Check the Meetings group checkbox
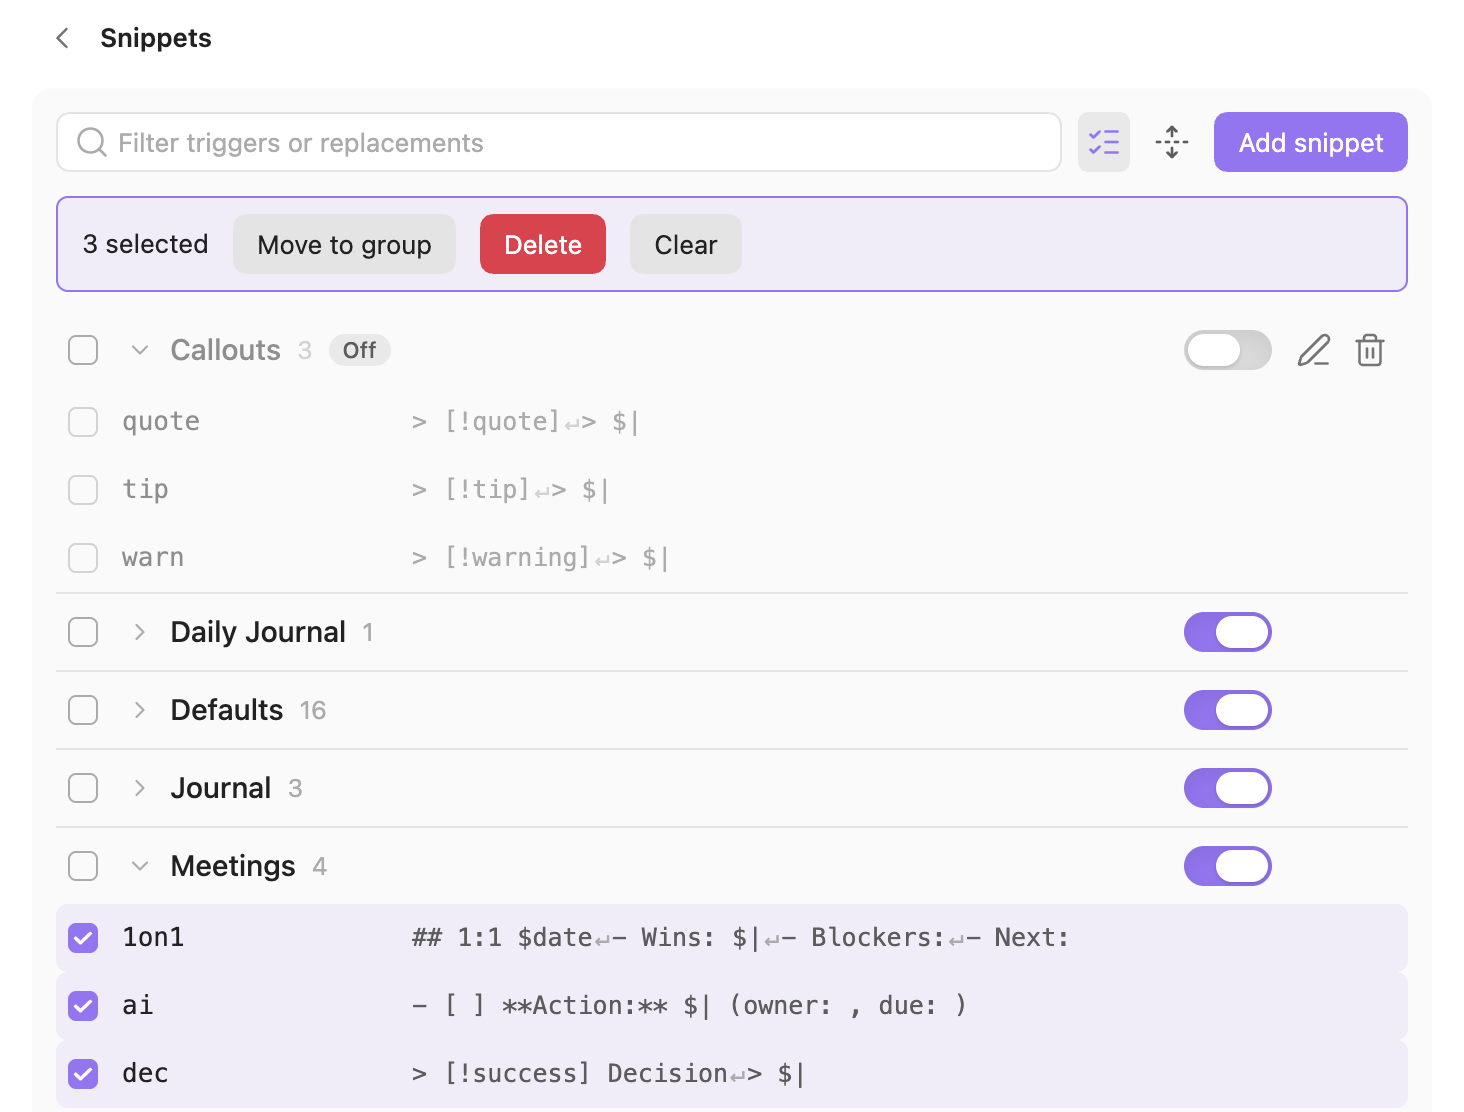Viewport: 1464px width, 1112px height. [x=83, y=866]
